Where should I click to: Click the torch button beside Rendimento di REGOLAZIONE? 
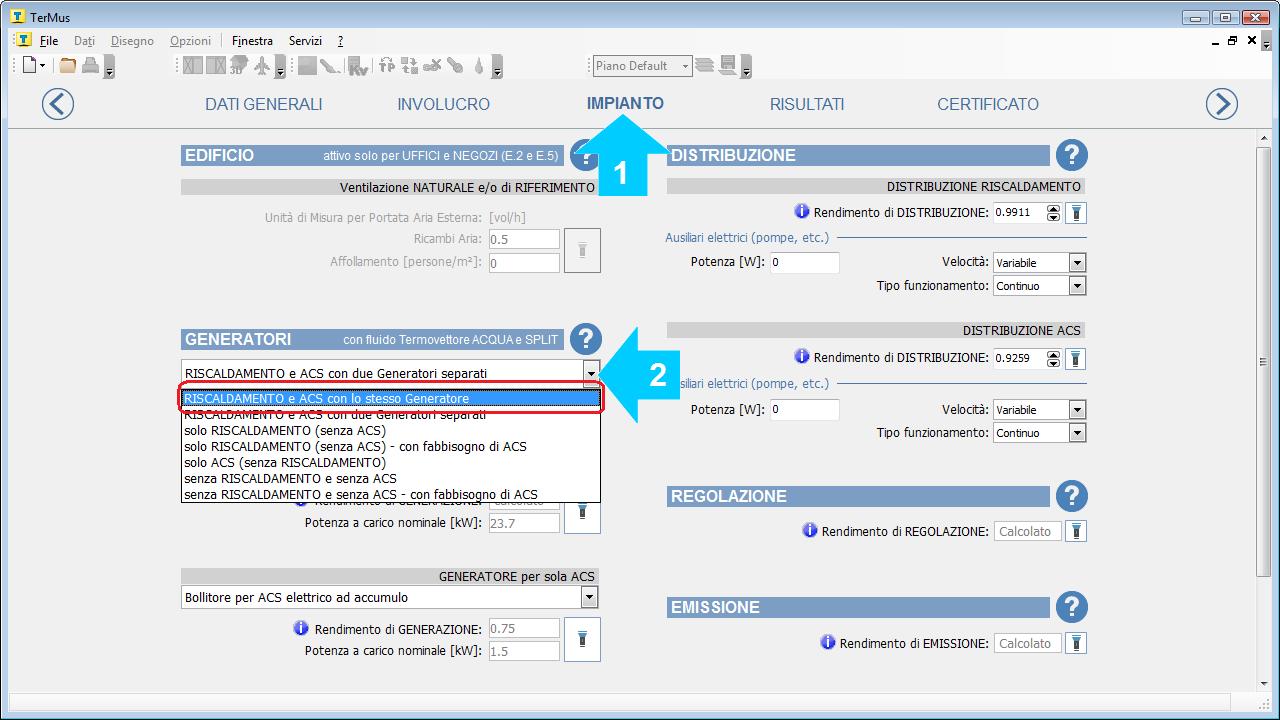[1075, 532]
